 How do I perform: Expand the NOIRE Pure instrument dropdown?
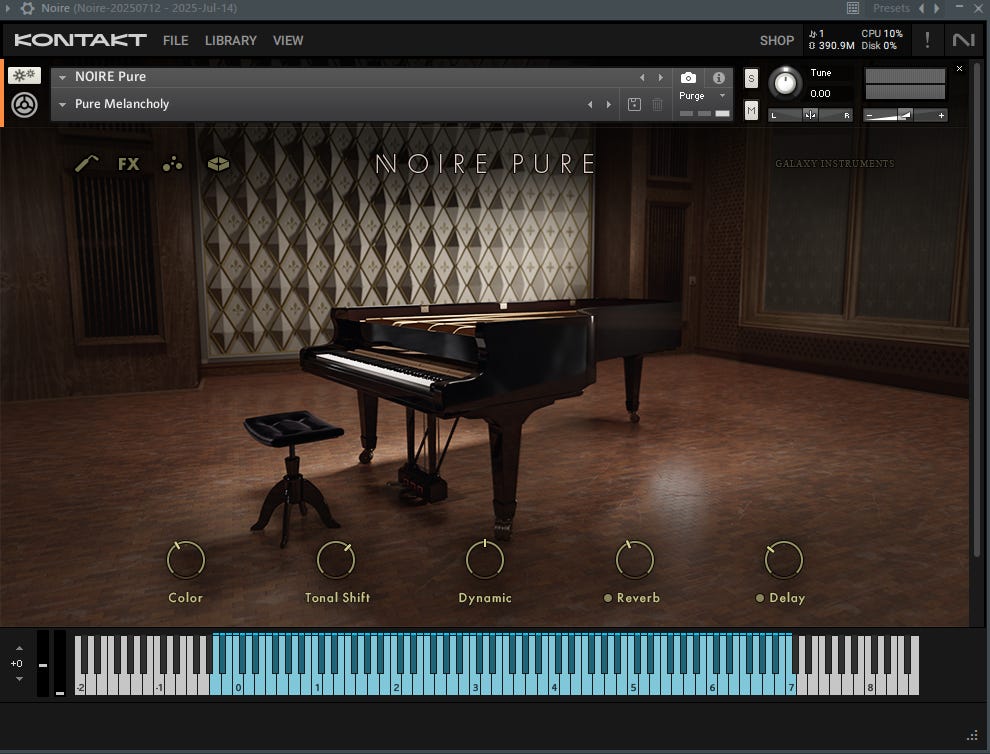(x=63, y=77)
